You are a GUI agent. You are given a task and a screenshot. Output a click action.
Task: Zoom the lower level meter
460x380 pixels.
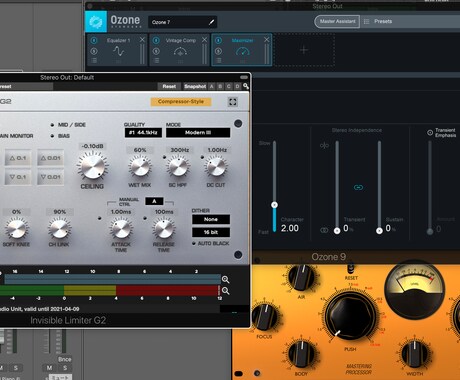click(x=226, y=291)
